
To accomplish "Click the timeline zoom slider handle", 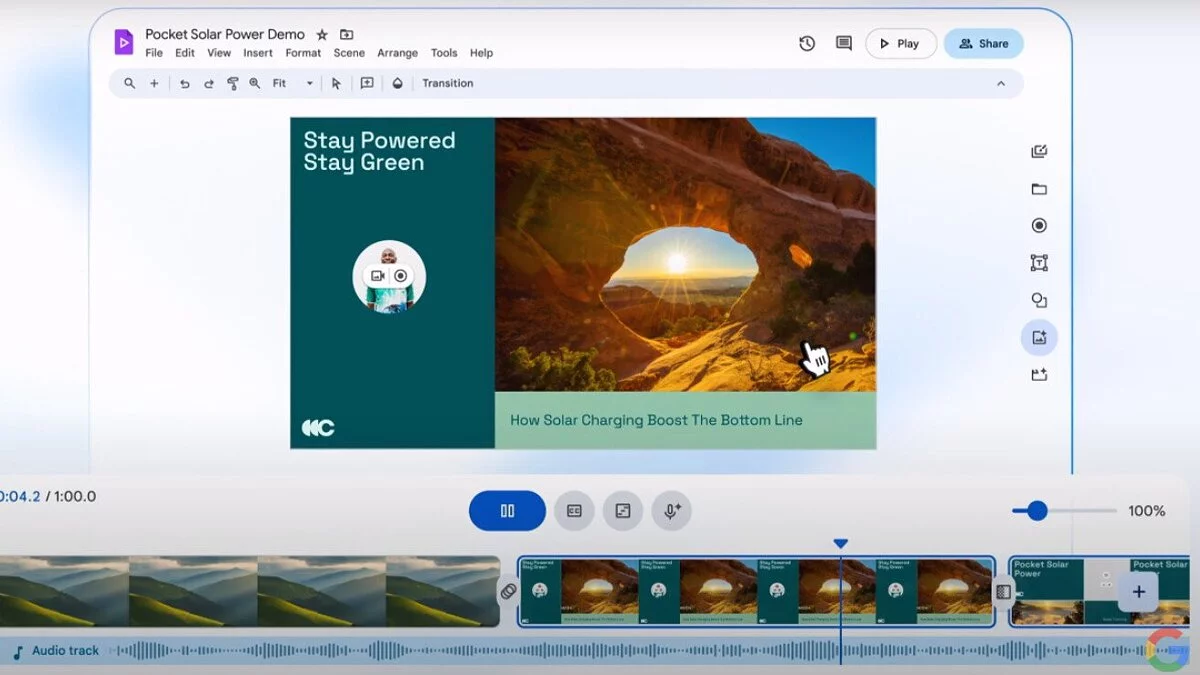I will 1037,511.
